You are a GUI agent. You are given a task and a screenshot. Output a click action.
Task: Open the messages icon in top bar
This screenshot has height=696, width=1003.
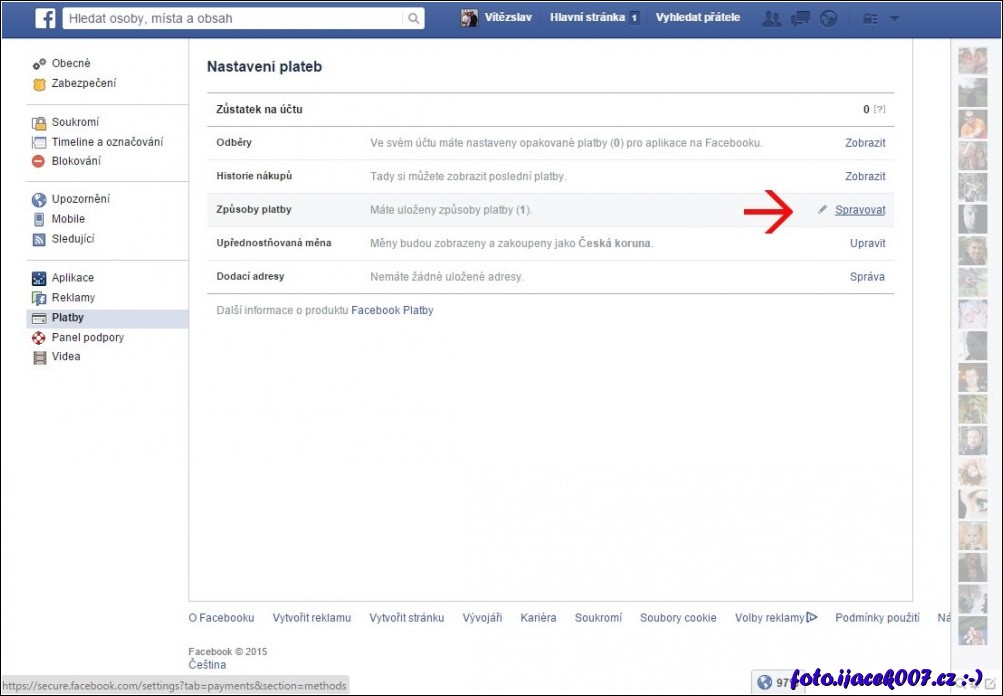click(800, 18)
